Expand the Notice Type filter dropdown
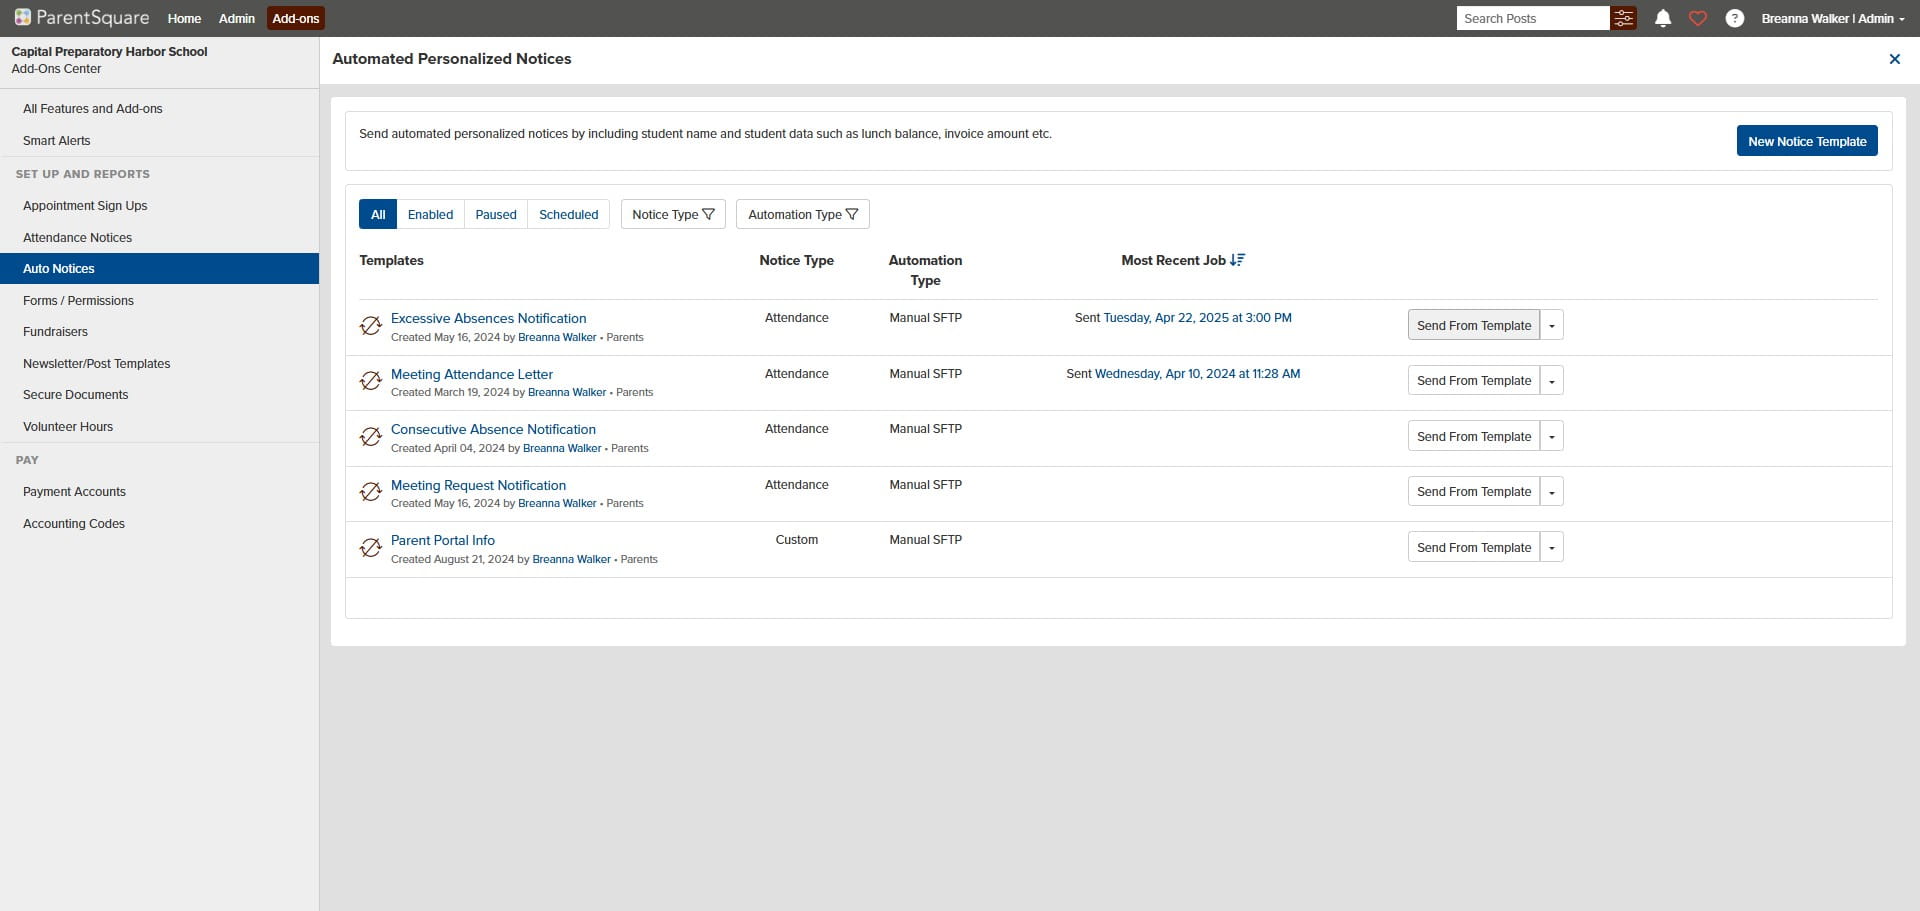1920x911 pixels. click(673, 214)
